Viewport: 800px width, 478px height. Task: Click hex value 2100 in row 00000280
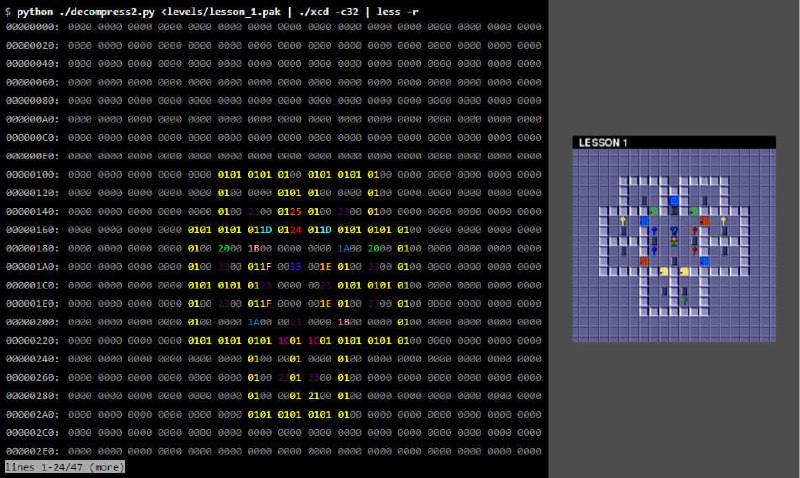point(319,396)
